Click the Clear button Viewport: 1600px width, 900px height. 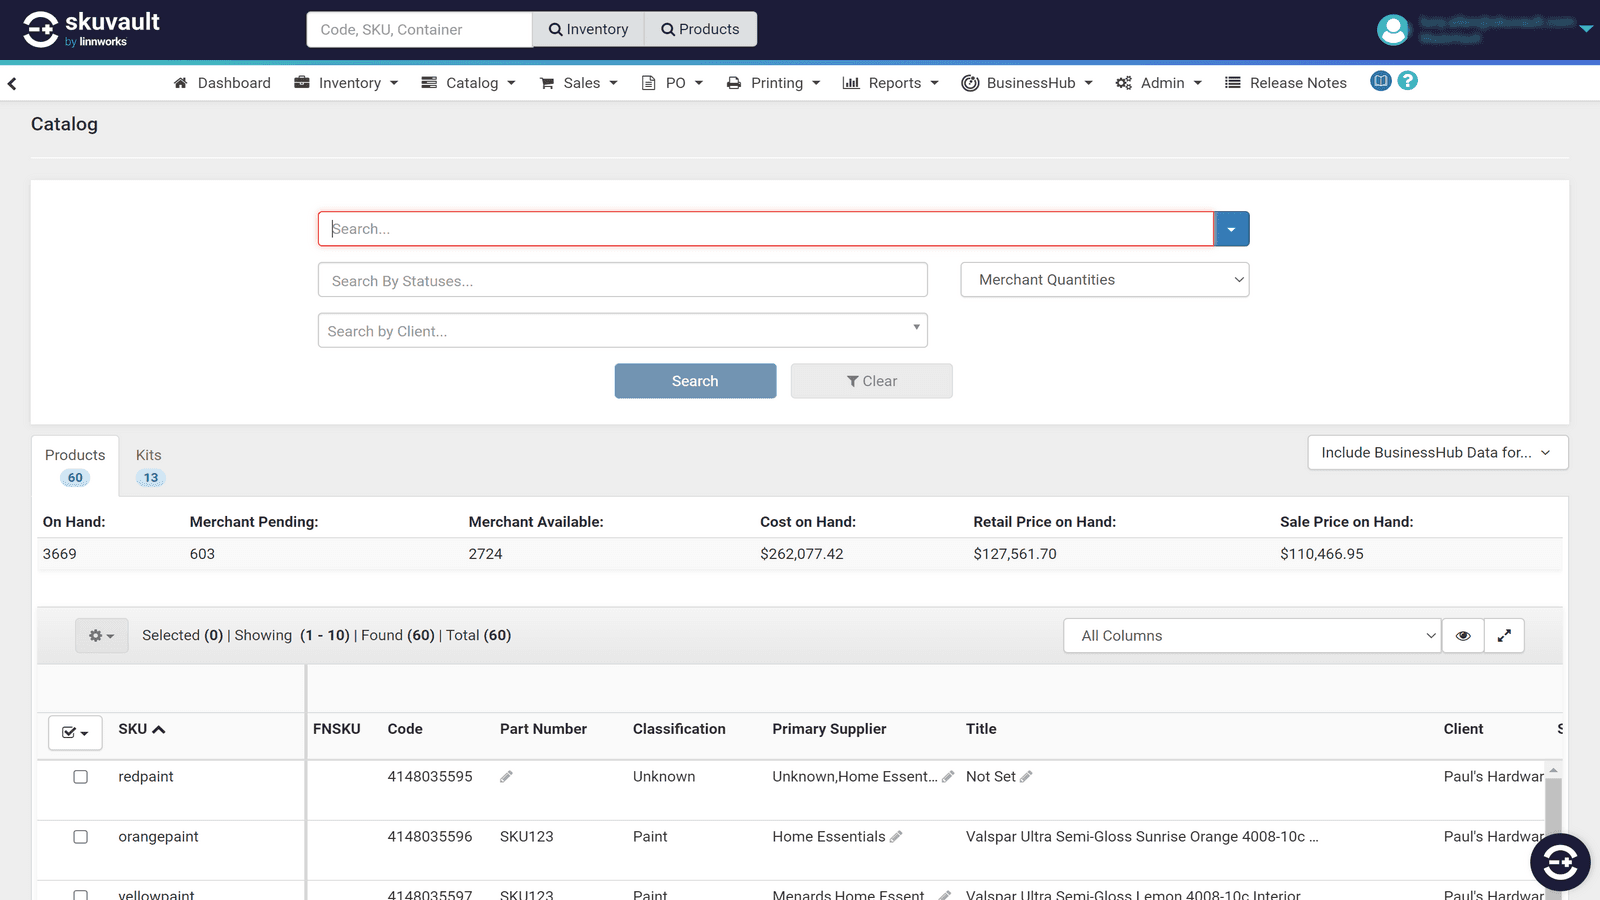[x=870, y=380]
